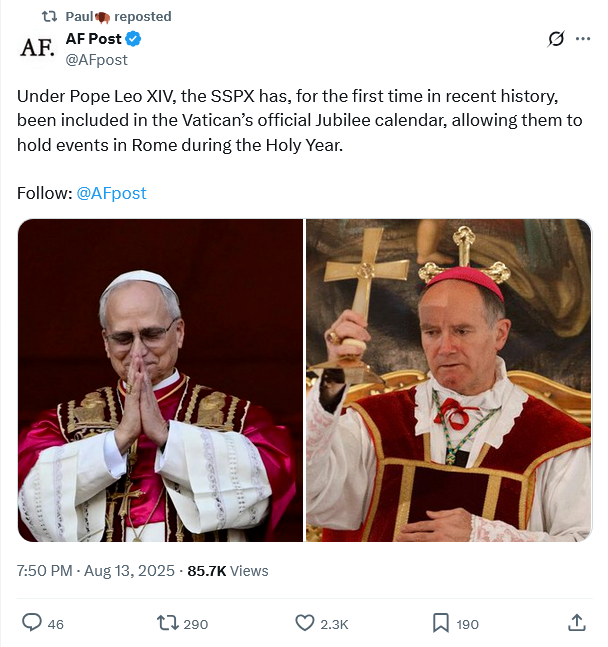Bookmark this AF Post tweet

tap(441, 623)
